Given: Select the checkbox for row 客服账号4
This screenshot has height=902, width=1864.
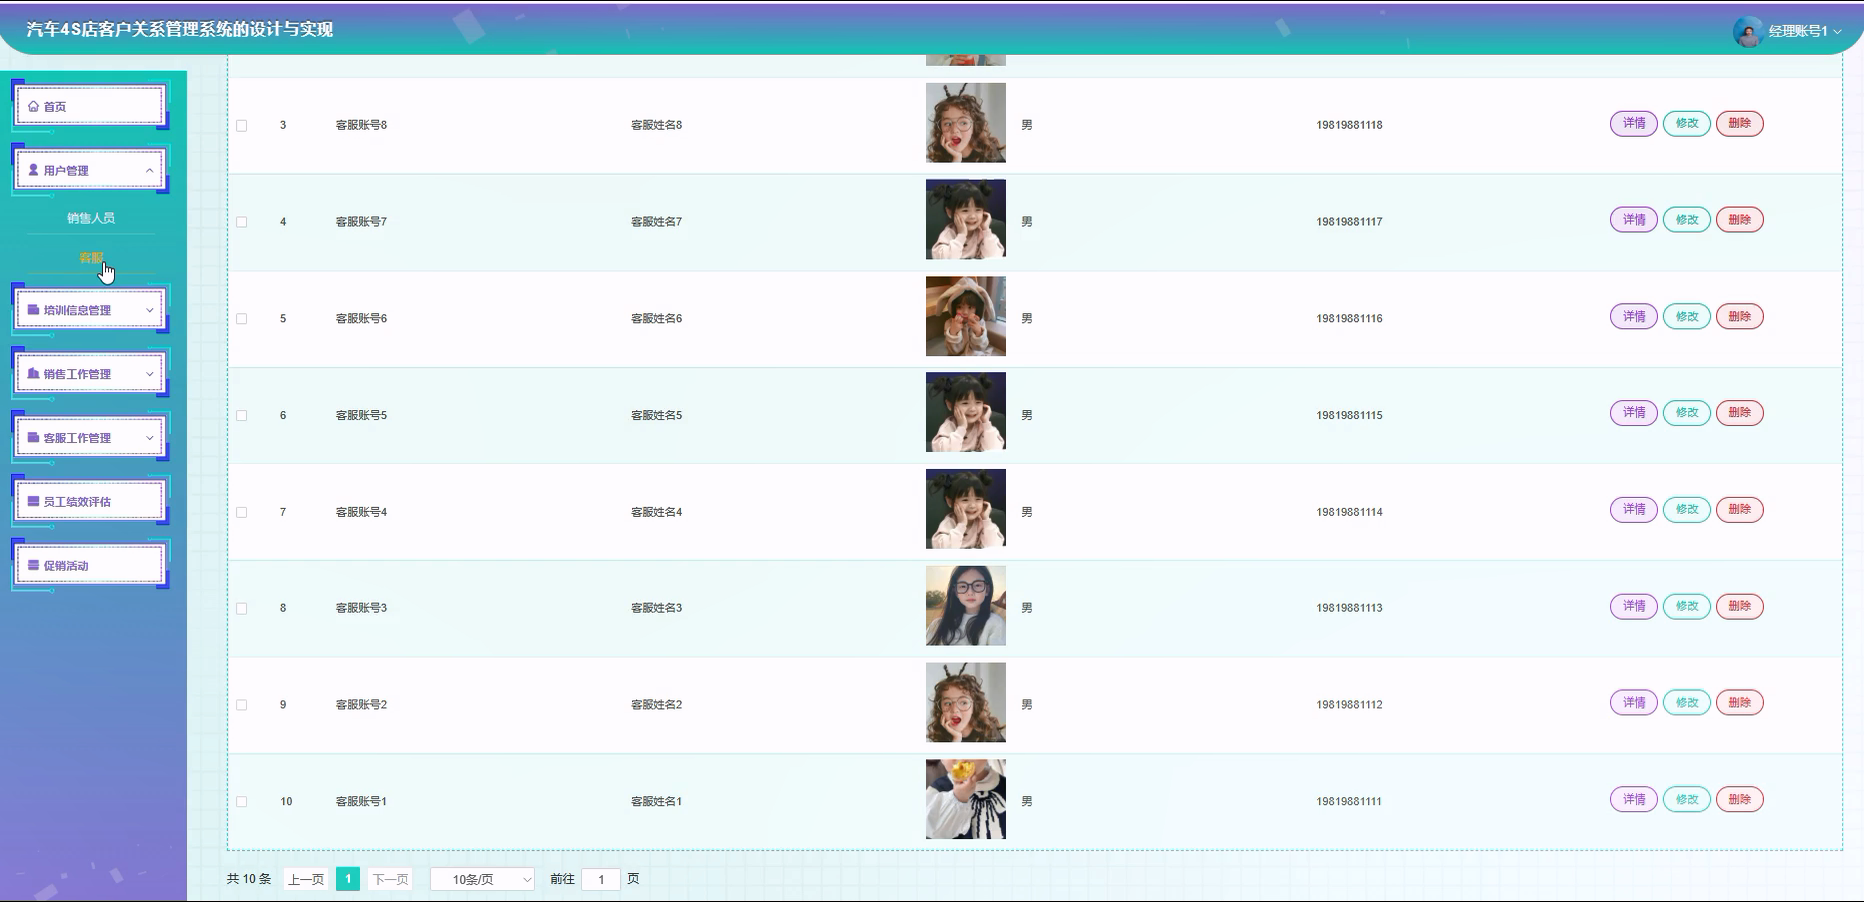Looking at the screenshot, I should (x=242, y=512).
